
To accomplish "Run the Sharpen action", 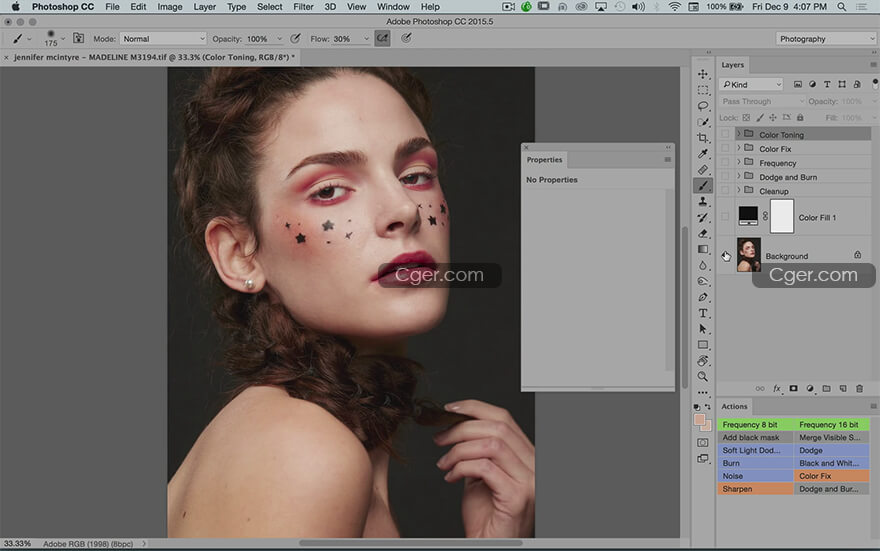I will point(755,489).
